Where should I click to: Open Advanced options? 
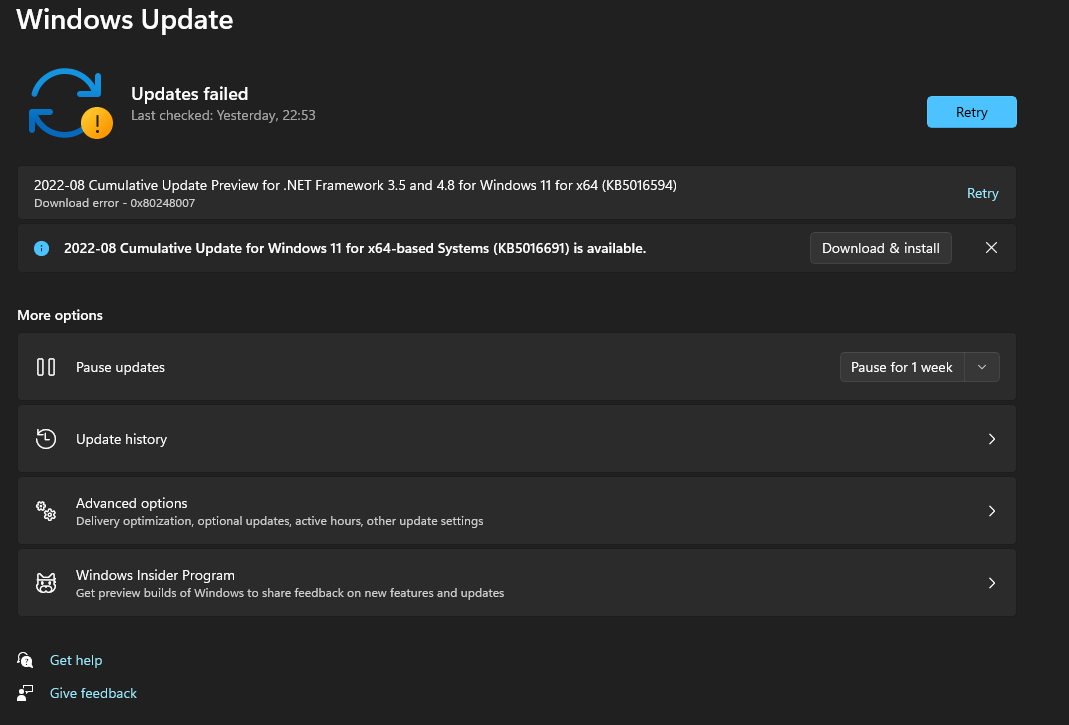517,511
